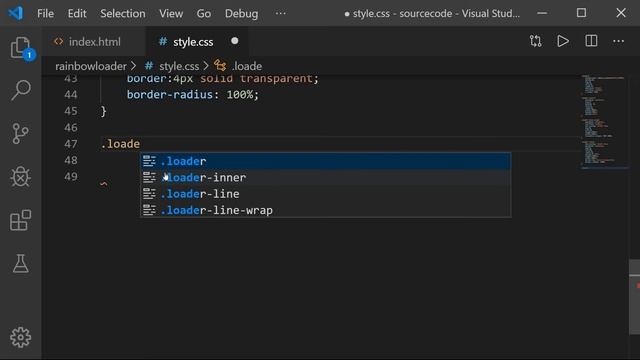
Task: Open the Edit menu
Action: (x=77, y=13)
